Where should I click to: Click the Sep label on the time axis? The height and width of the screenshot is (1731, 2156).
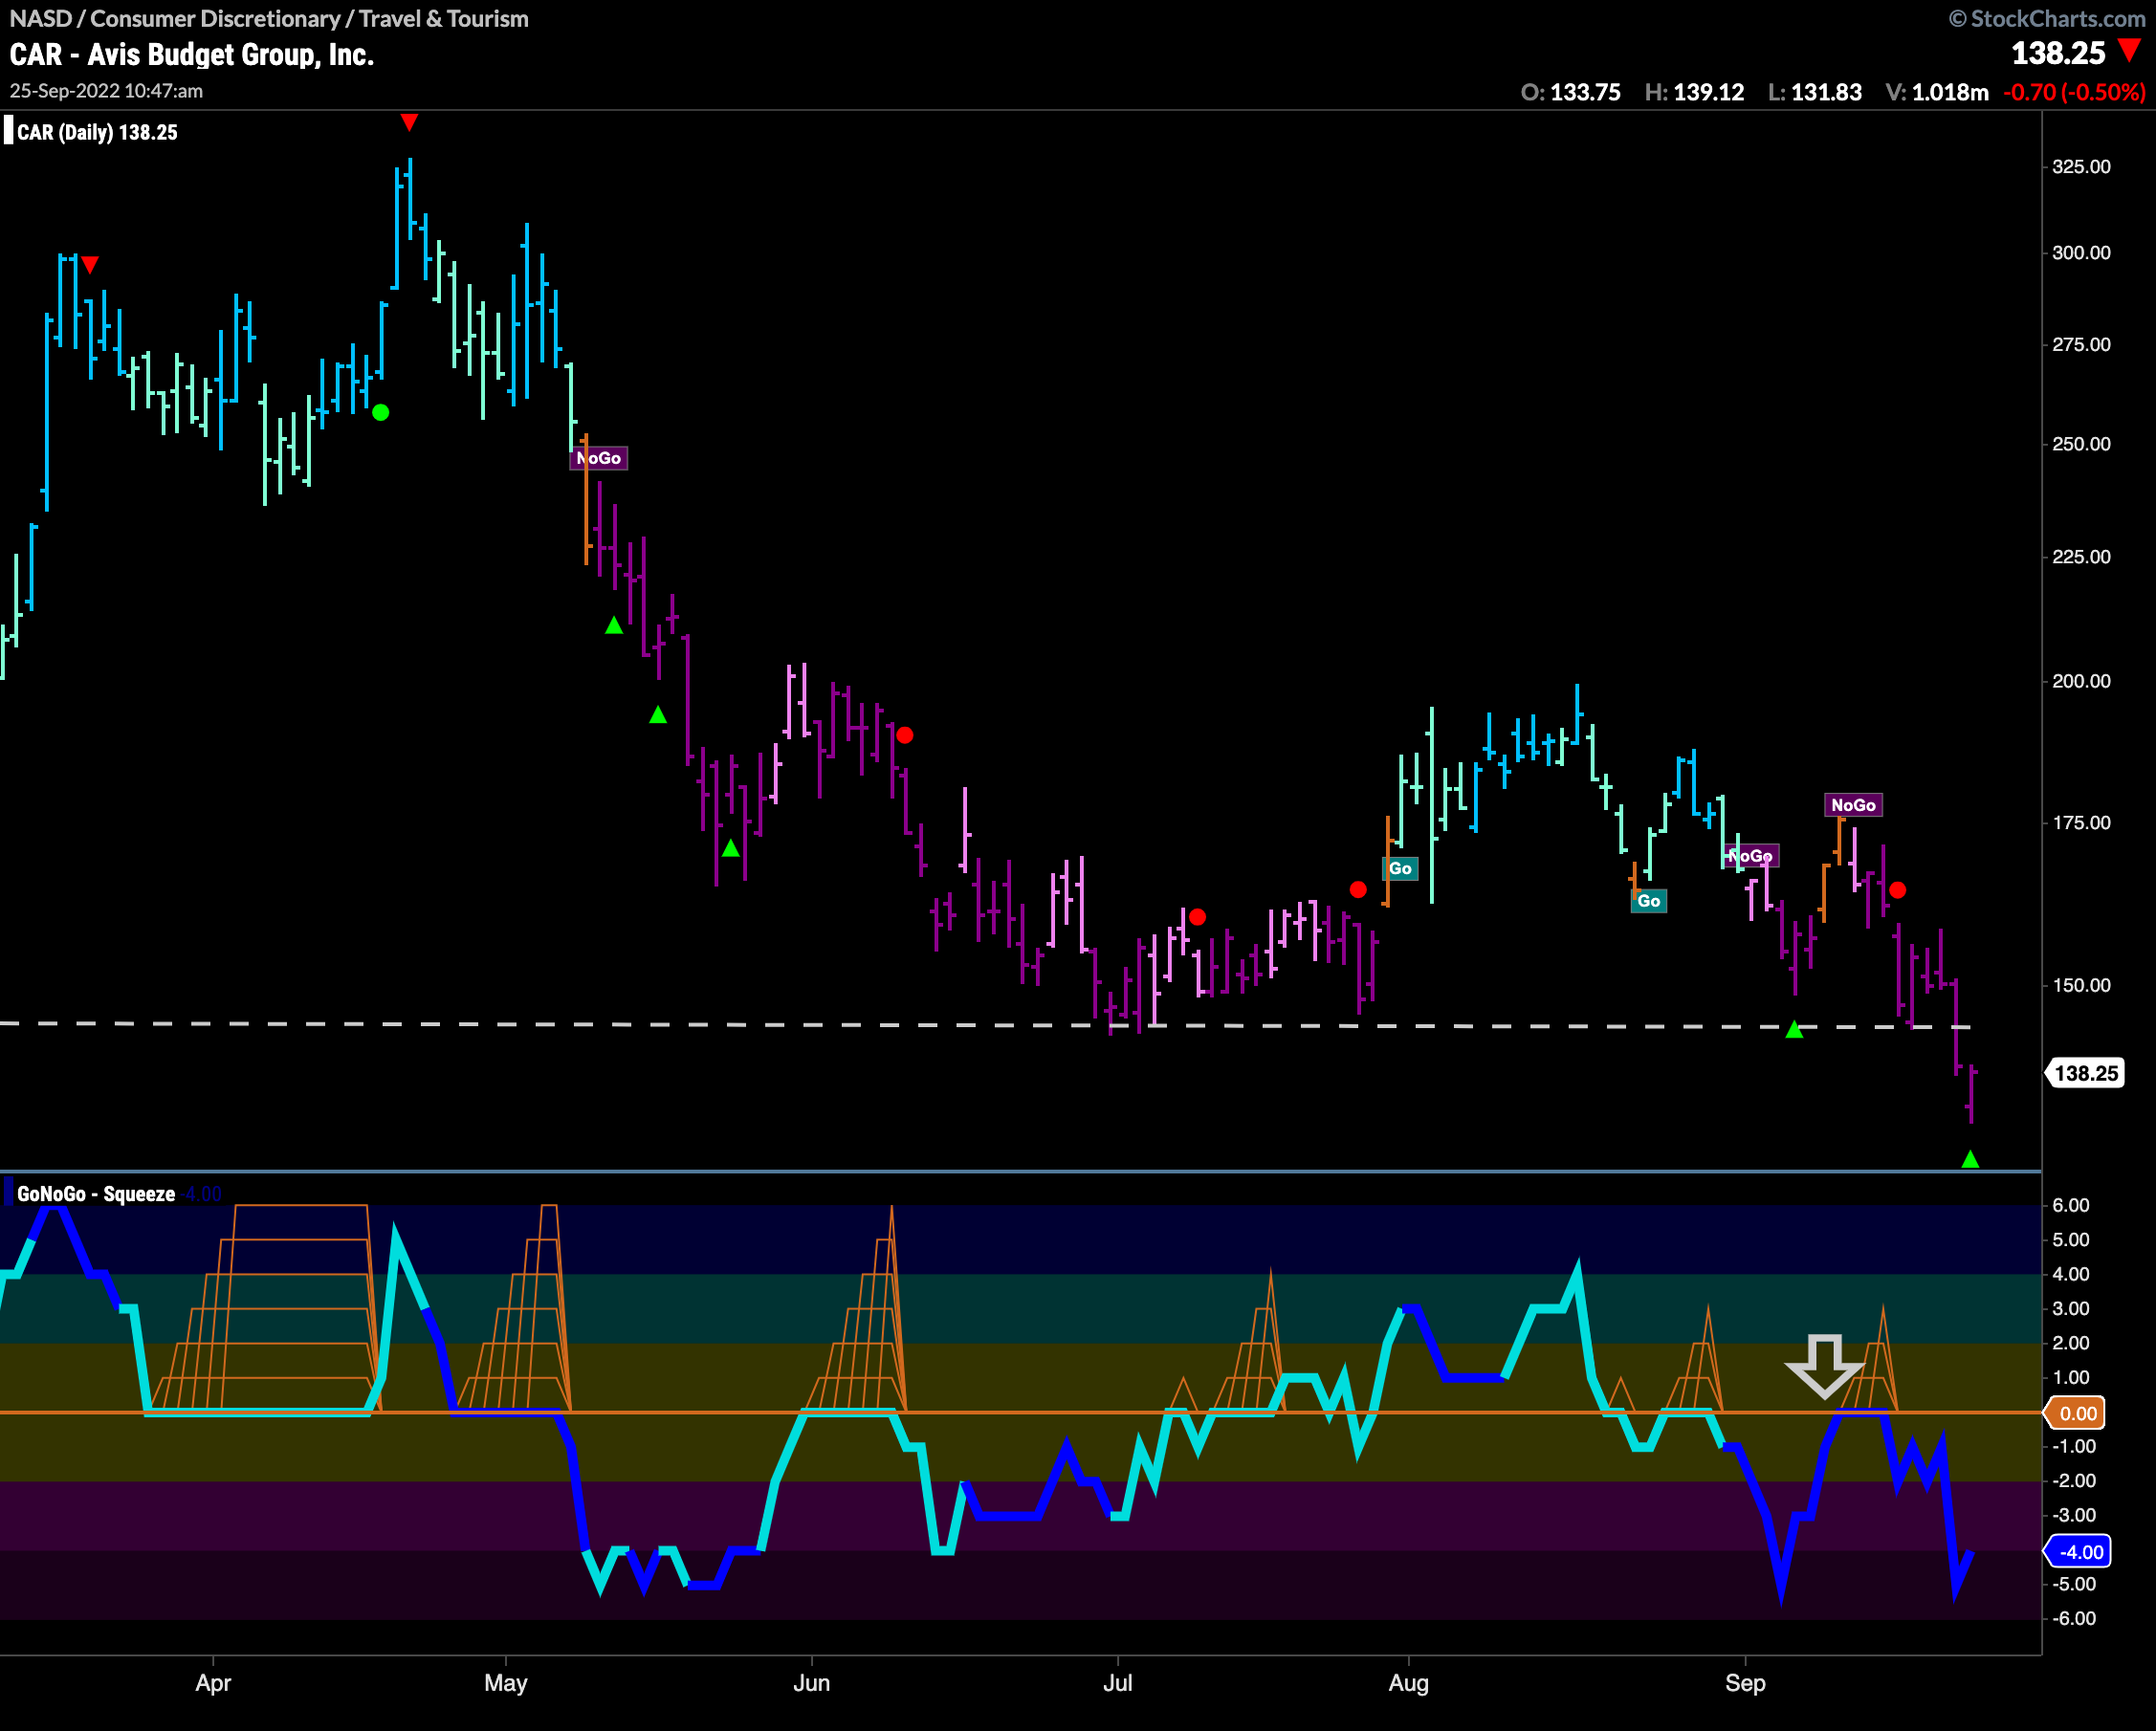coord(1745,1683)
